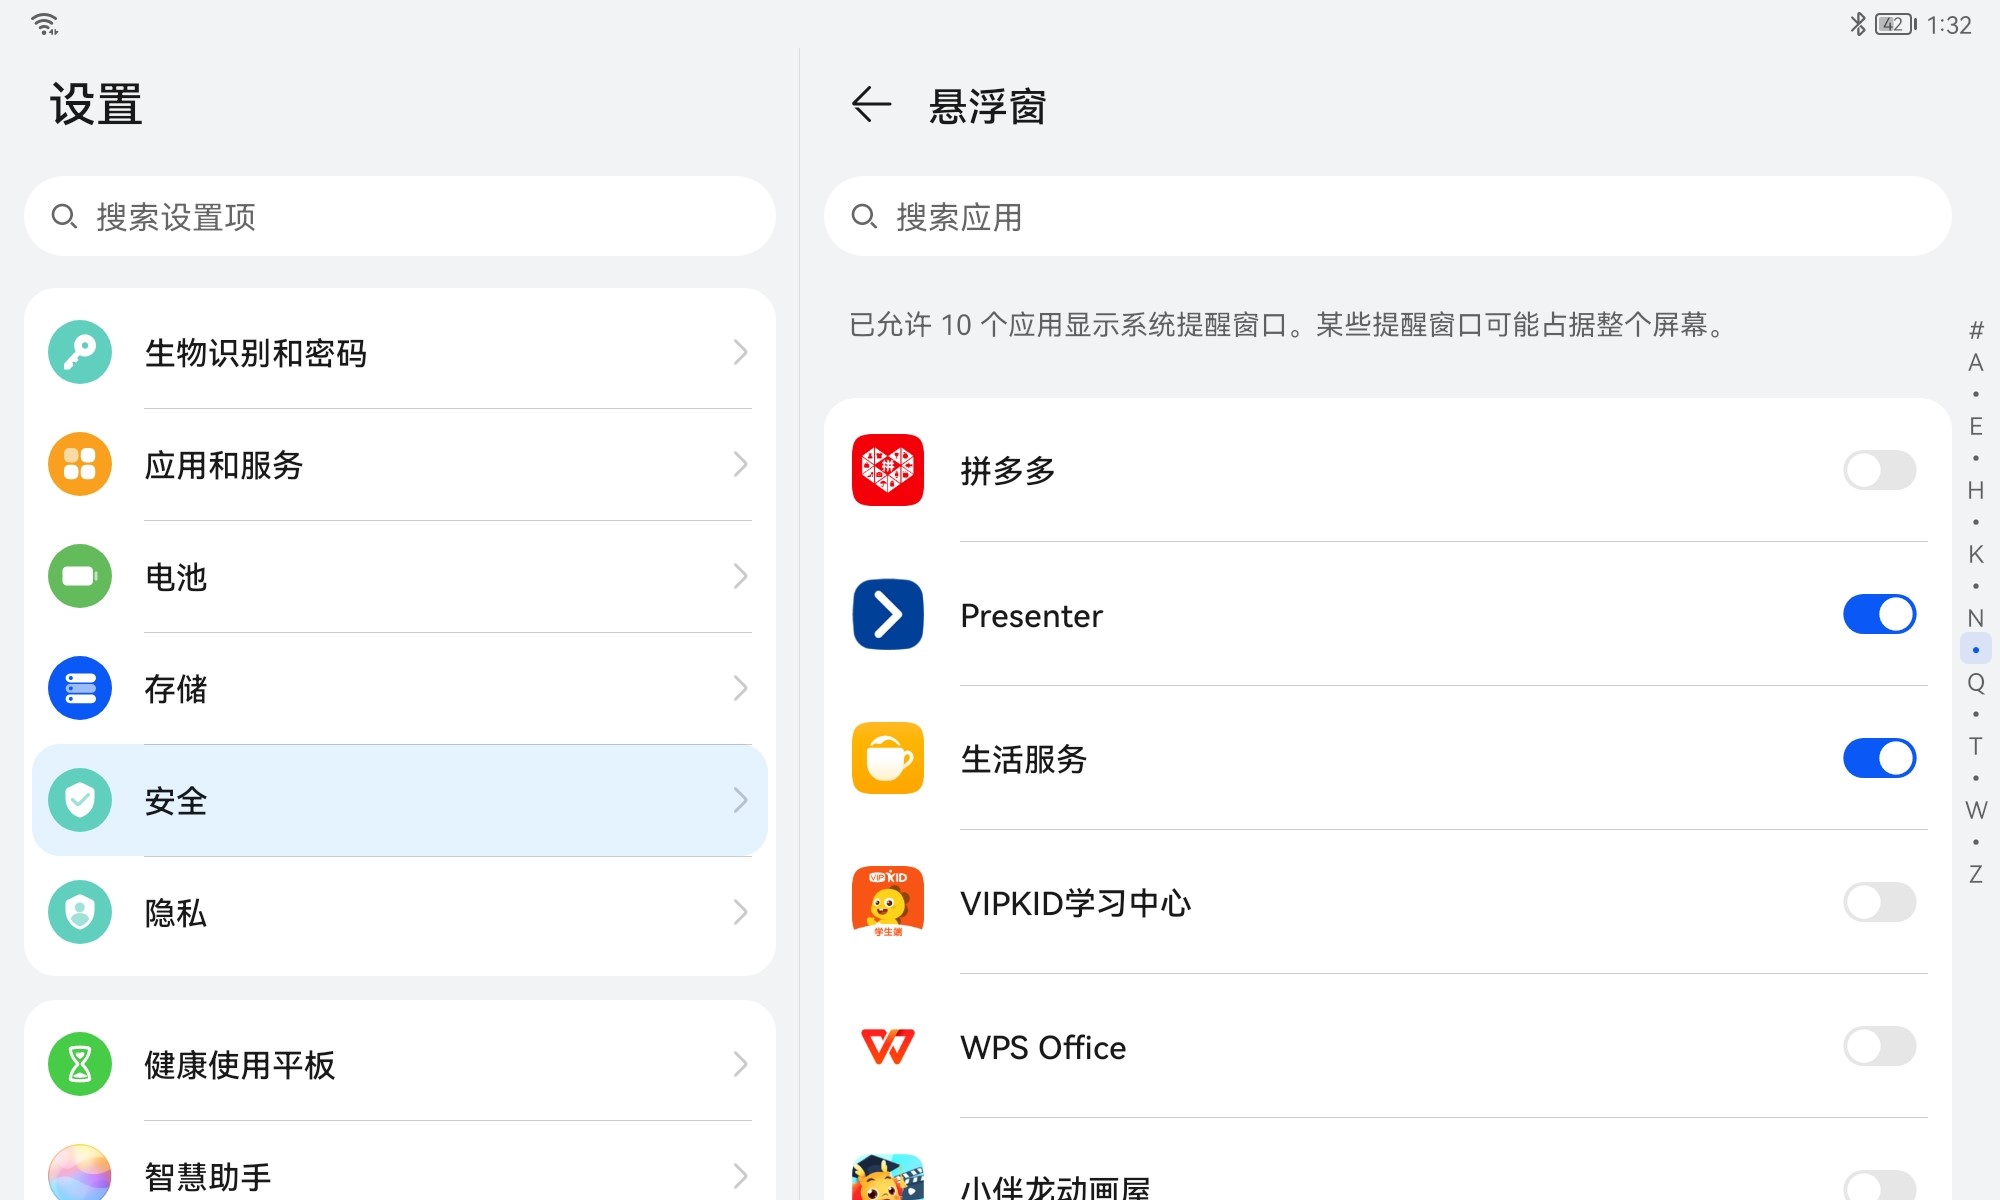Open the 存储 settings page
The height and width of the screenshot is (1200, 2000).
(400, 688)
